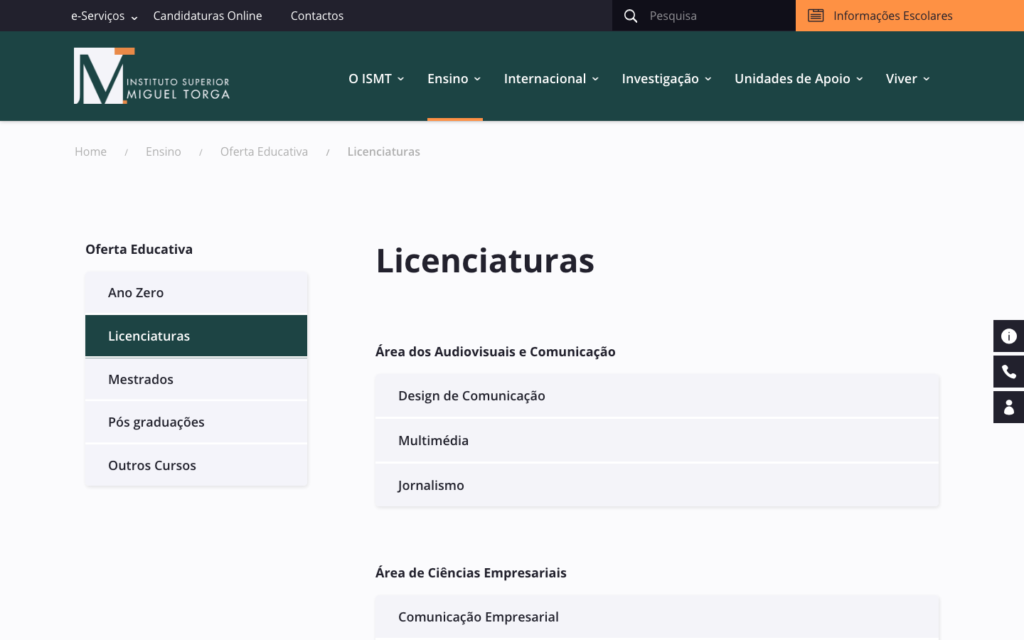Click the floating phone icon button

(1008, 372)
